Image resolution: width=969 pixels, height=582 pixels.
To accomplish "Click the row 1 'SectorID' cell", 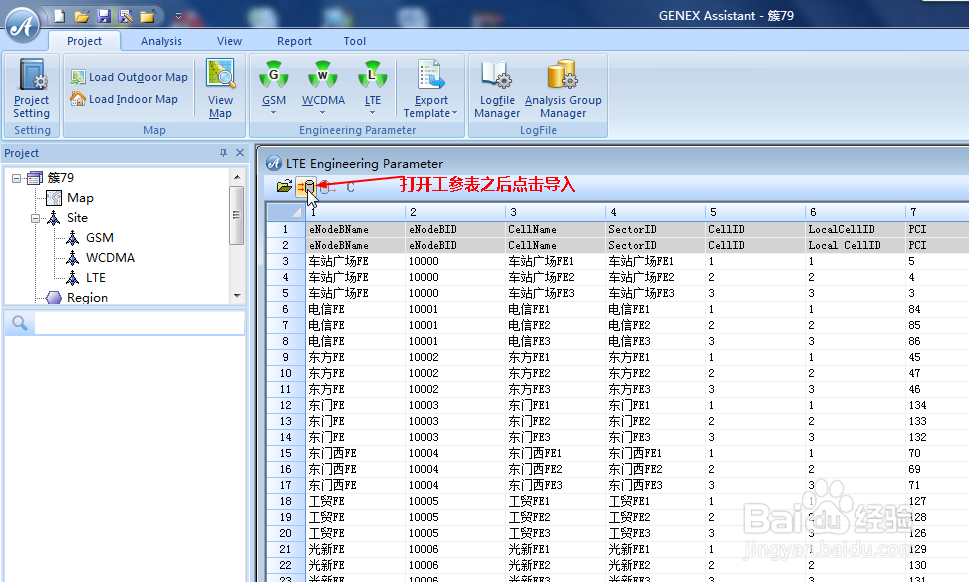I will coord(655,229).
